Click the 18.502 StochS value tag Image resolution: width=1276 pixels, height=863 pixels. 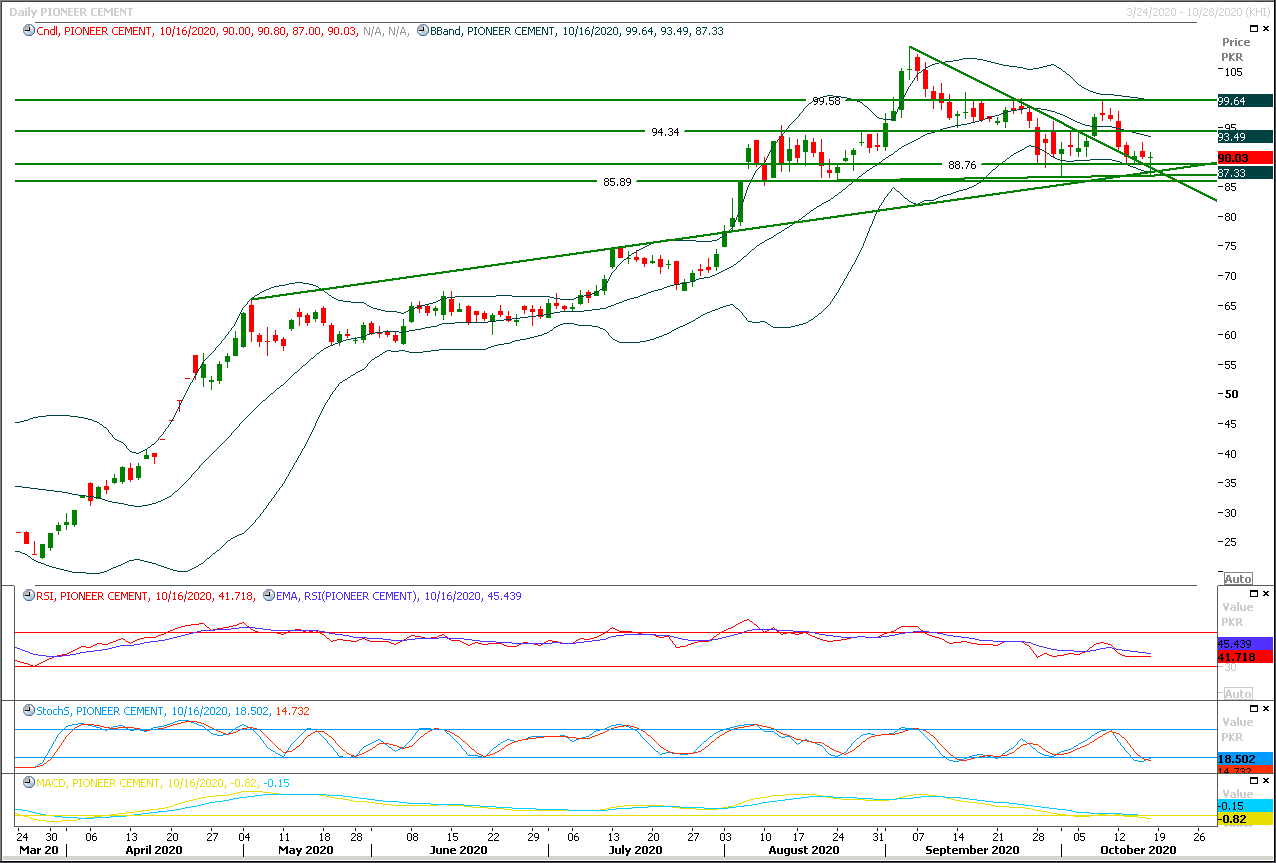pos(1244,759)
